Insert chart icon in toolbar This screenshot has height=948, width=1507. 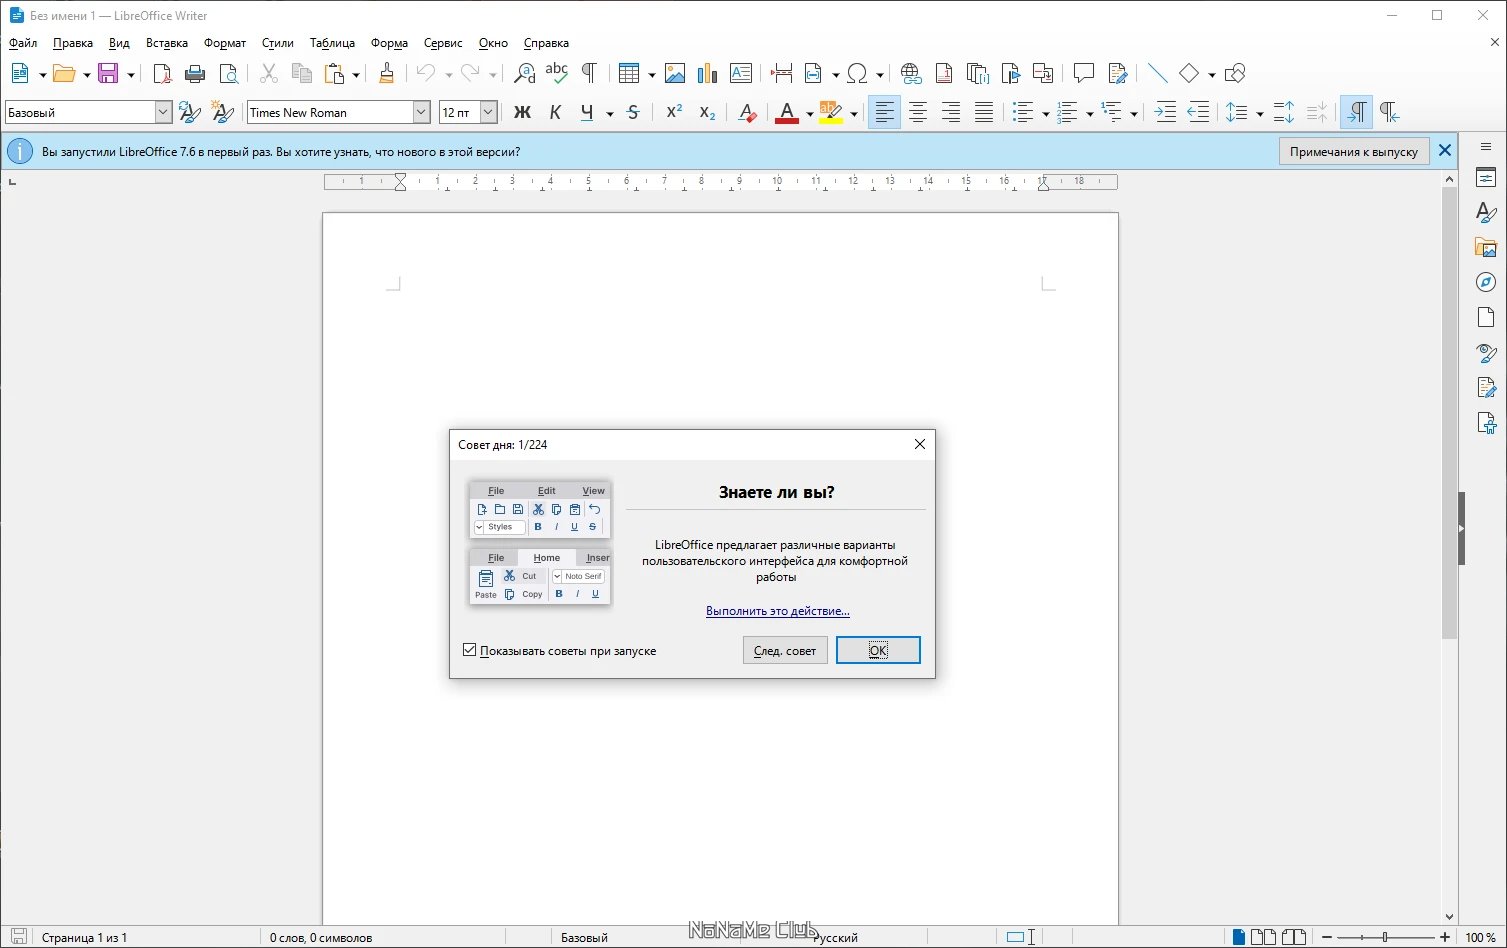coord(708,73)
